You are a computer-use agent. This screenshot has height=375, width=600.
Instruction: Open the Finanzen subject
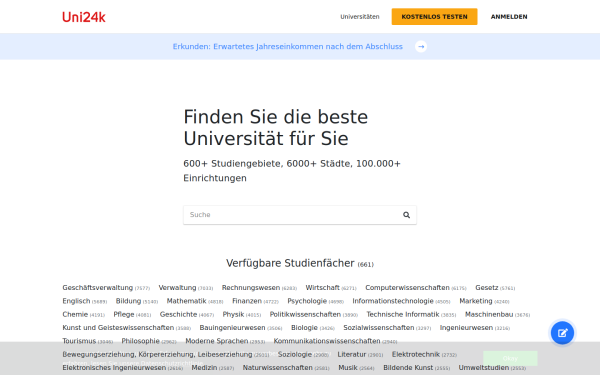(247, 301)
